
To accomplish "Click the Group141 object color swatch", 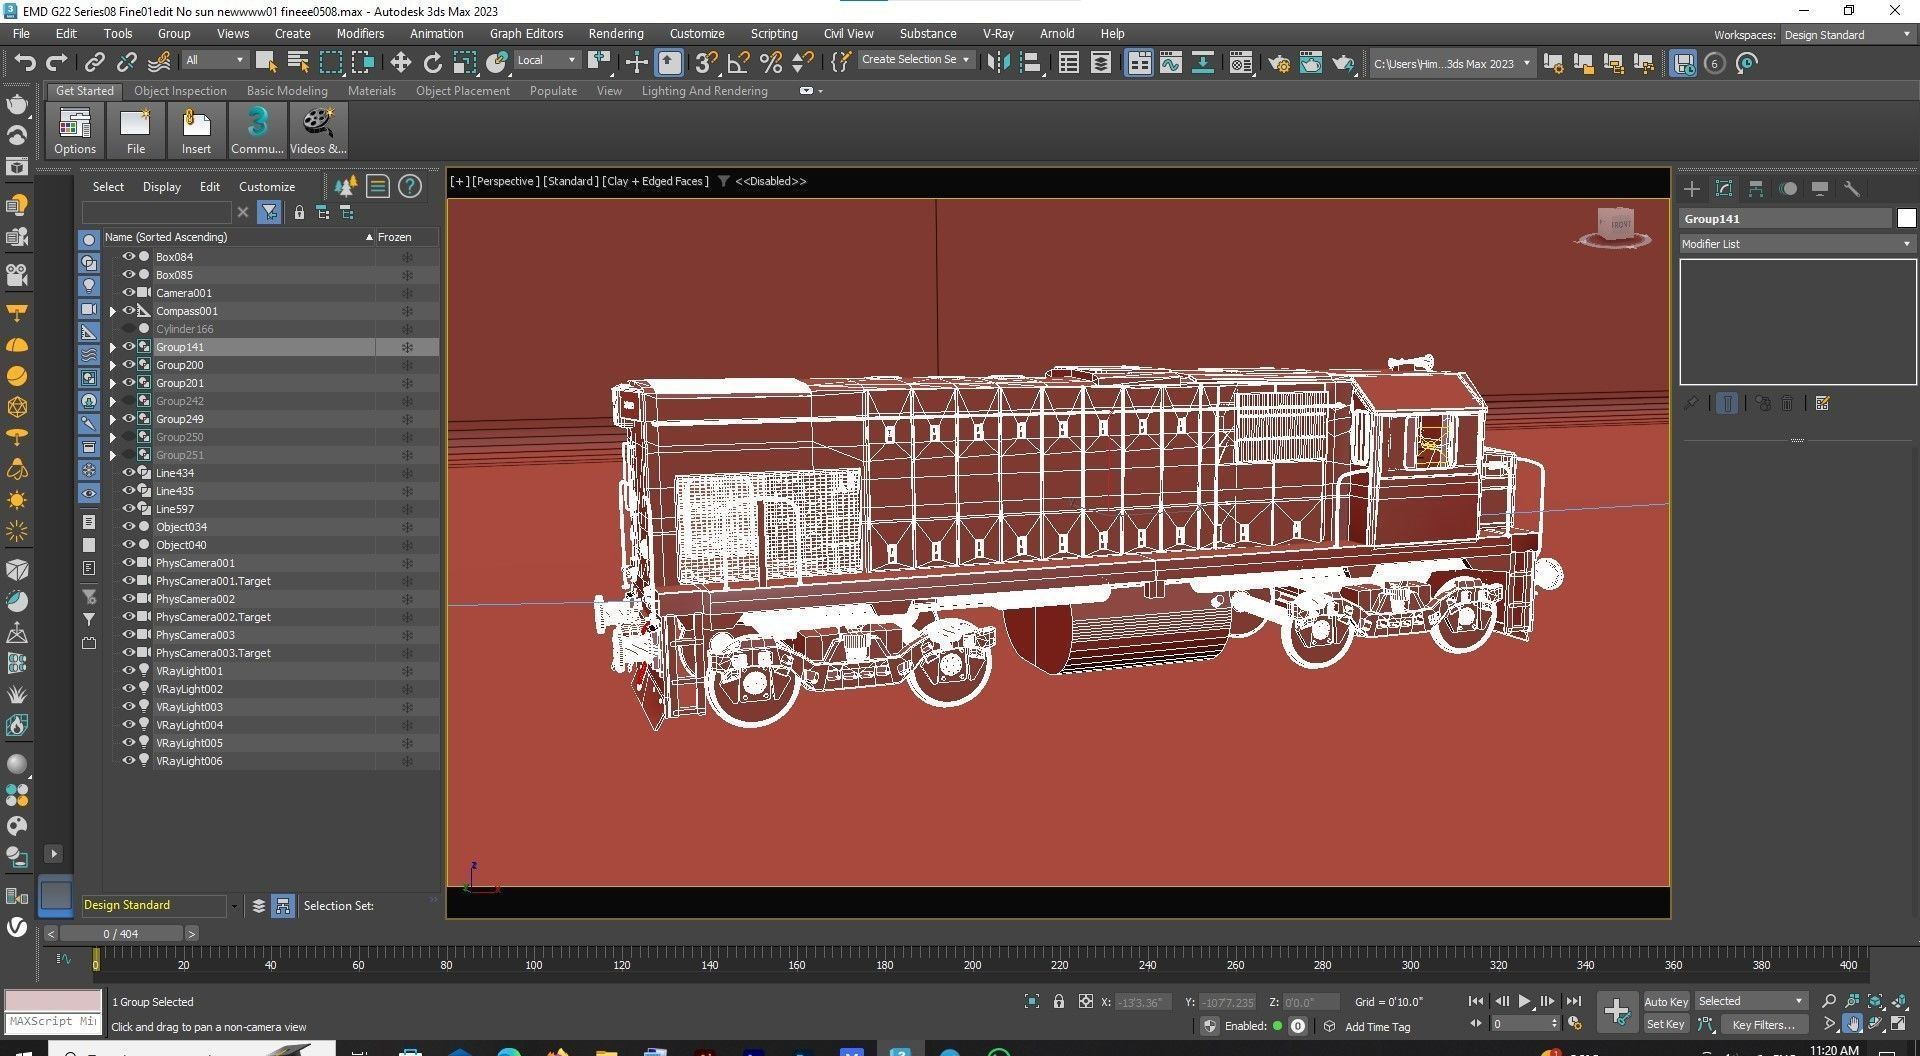I will coord(1906,218).
